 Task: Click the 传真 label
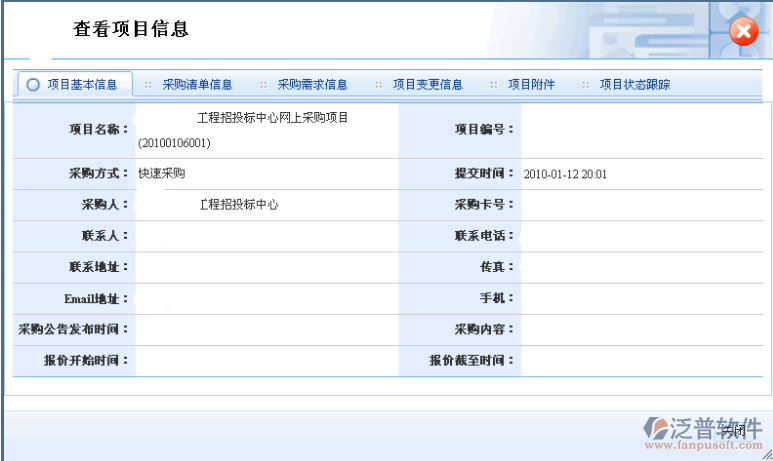[x=497, y=267]
